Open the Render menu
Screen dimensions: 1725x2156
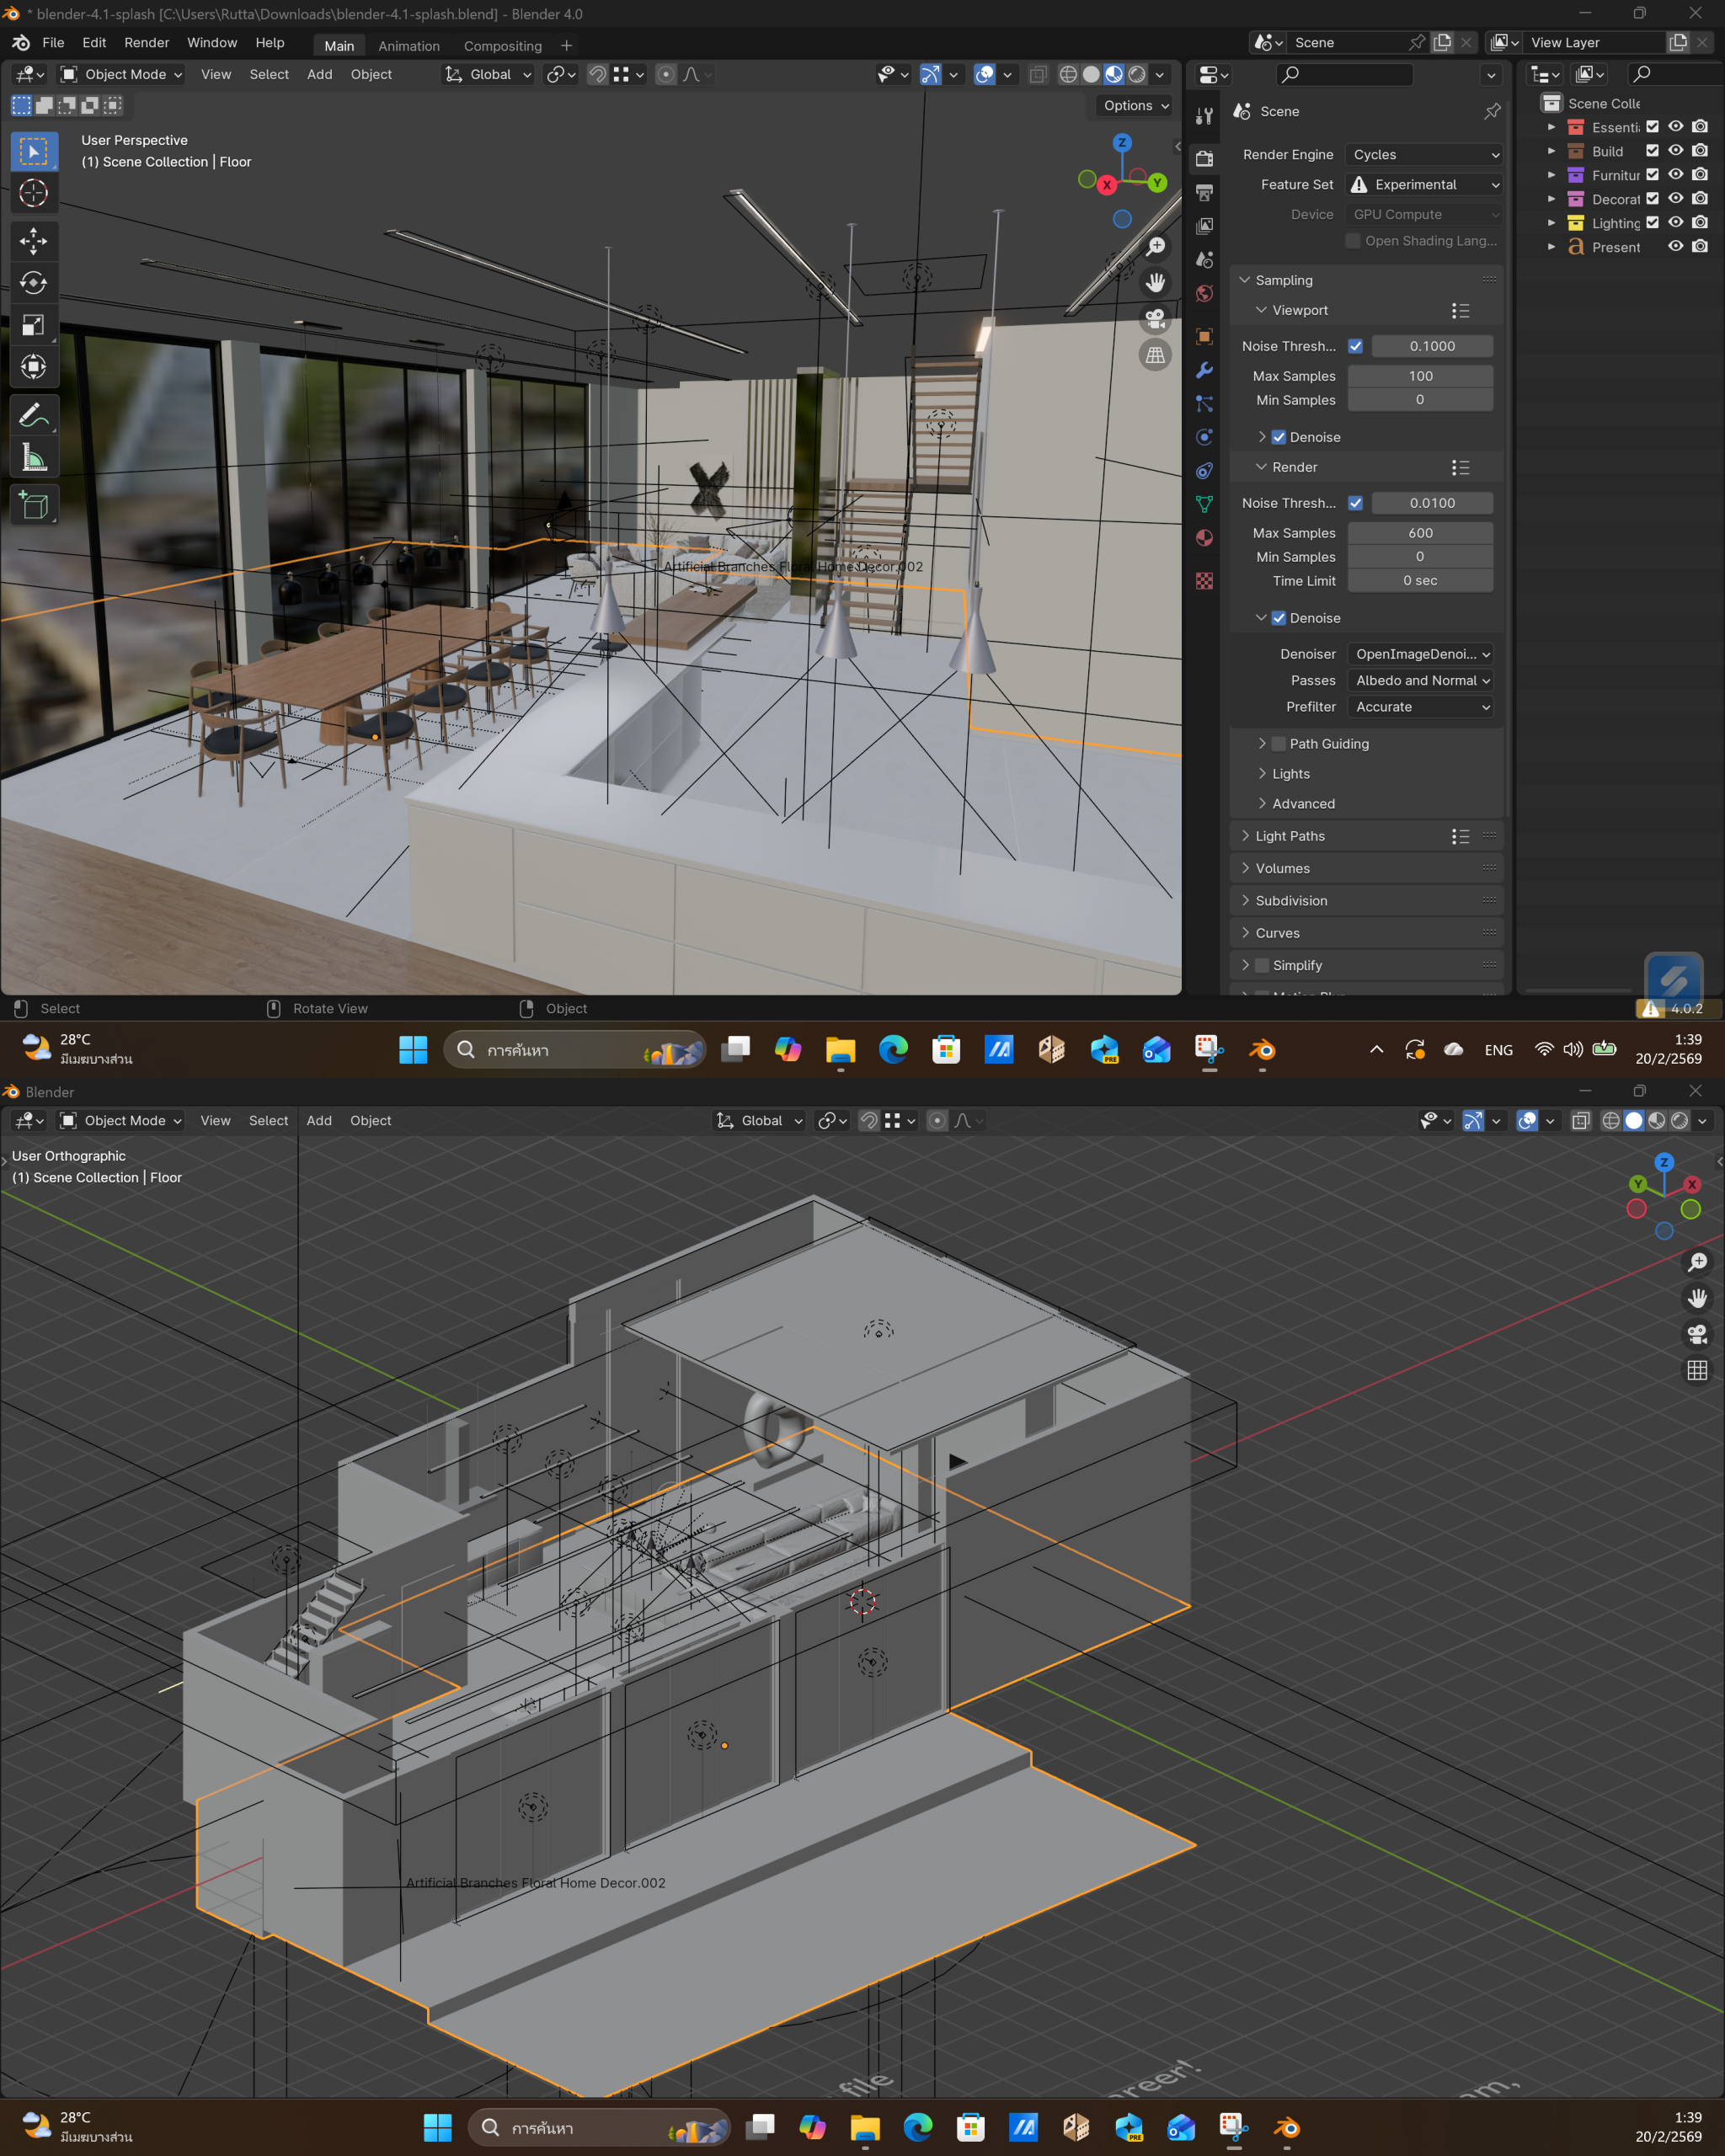146,43
